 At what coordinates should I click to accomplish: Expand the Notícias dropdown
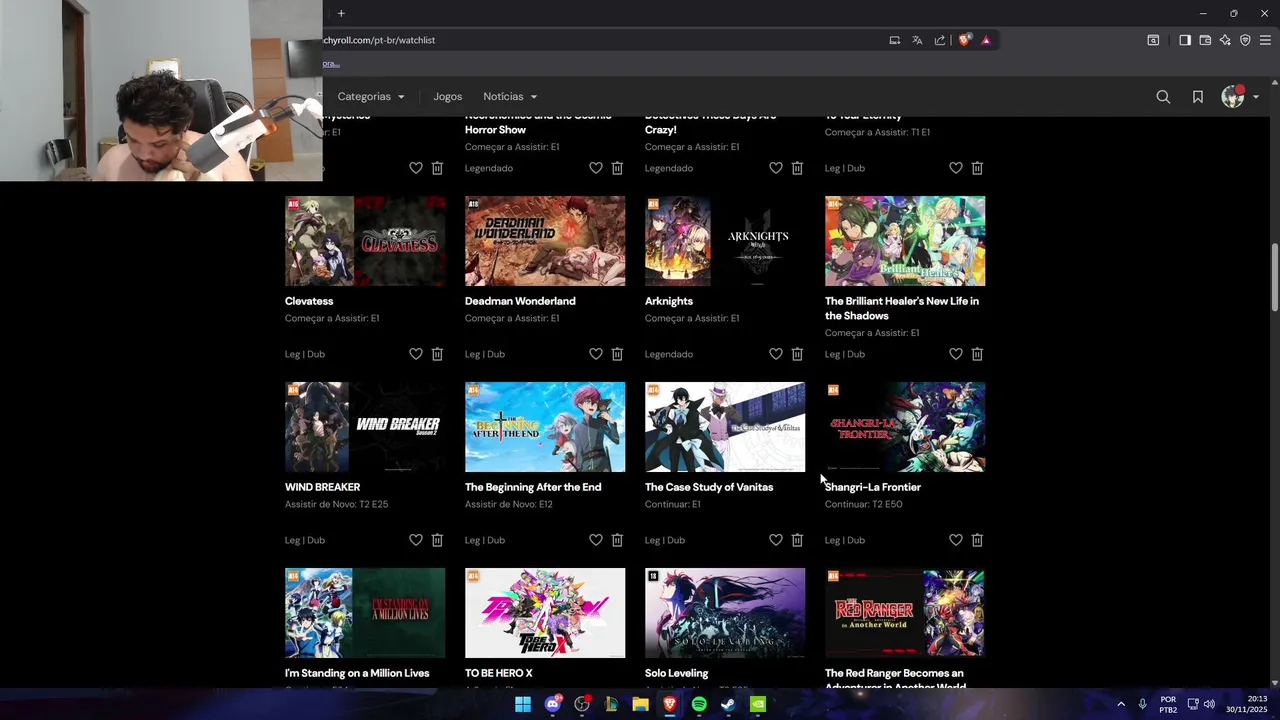(x=510, y=97)
